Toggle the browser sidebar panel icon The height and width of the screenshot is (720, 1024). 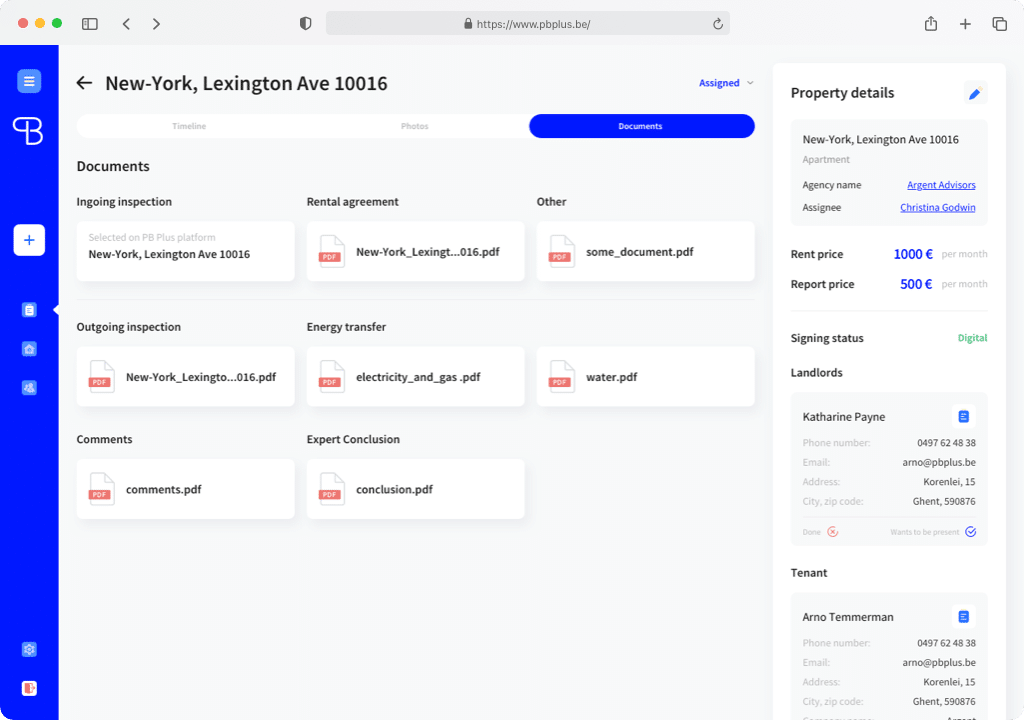pos(89,24)
